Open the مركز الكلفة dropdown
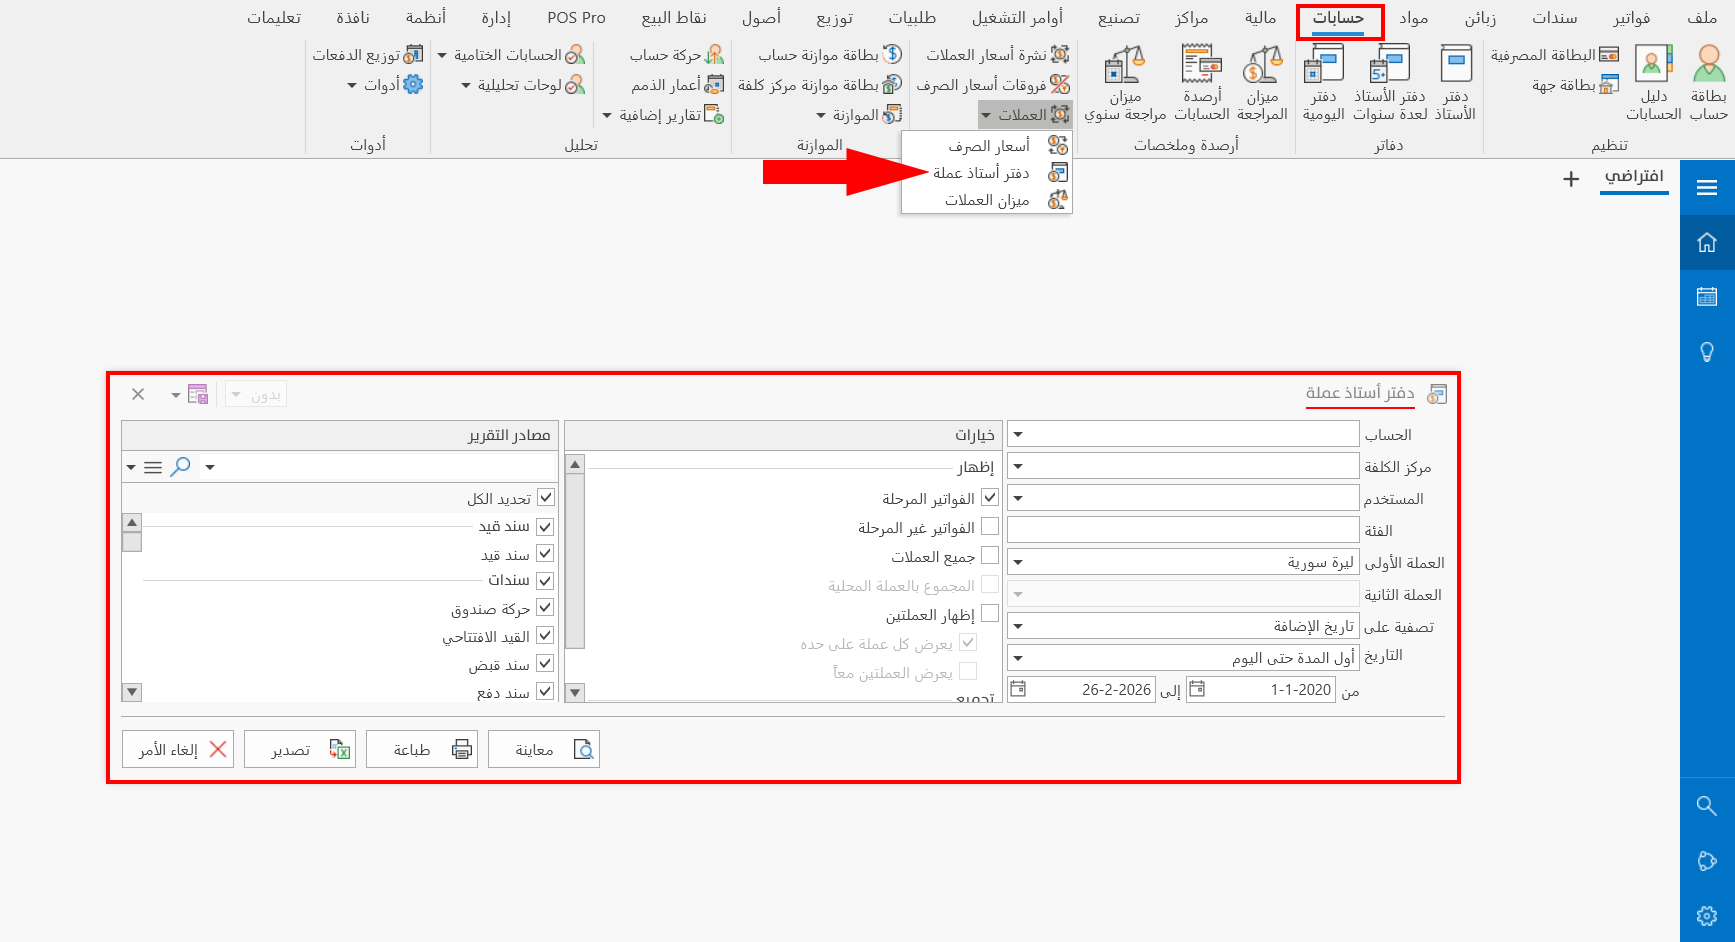The image size is (1735, 942). pyautogui.click(x=1018, y=466)
